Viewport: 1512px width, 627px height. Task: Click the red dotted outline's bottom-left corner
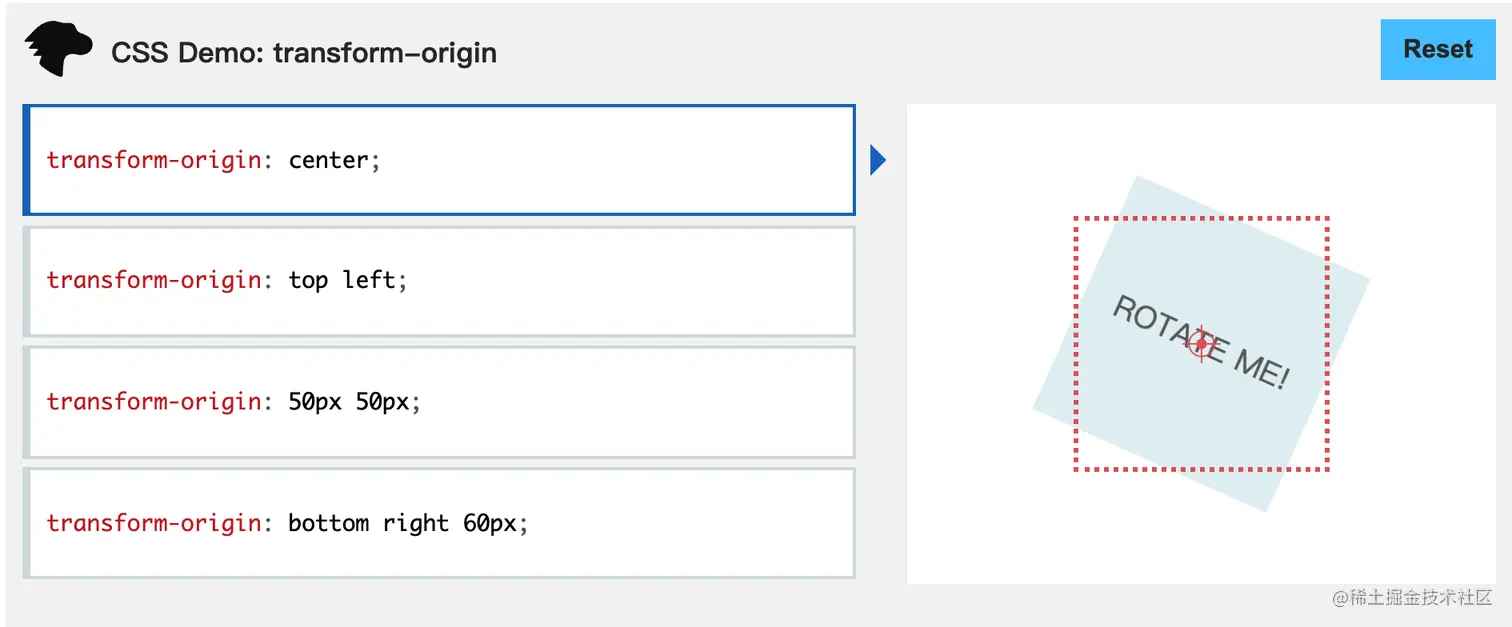coord(1076,468)
